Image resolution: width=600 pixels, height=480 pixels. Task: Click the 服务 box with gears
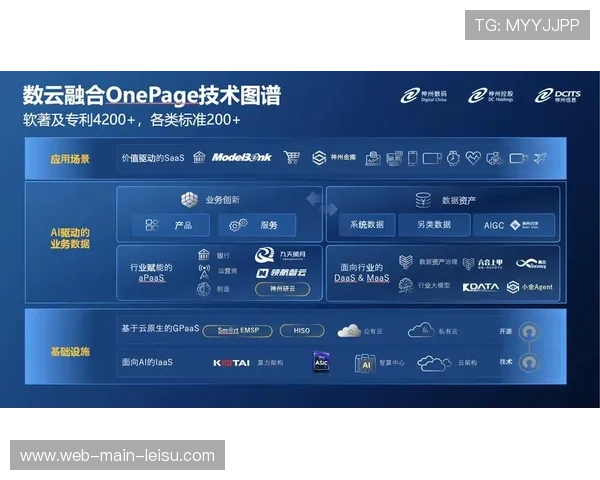[x=257, y=225]
